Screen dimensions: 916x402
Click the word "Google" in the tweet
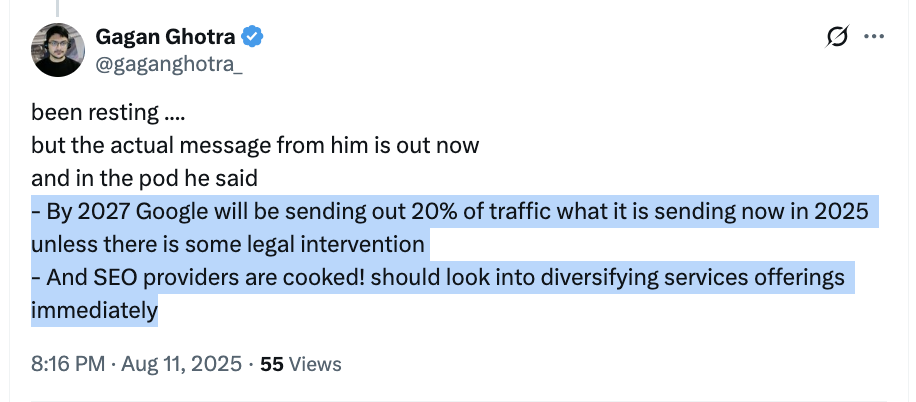click(x=170, y=212)
